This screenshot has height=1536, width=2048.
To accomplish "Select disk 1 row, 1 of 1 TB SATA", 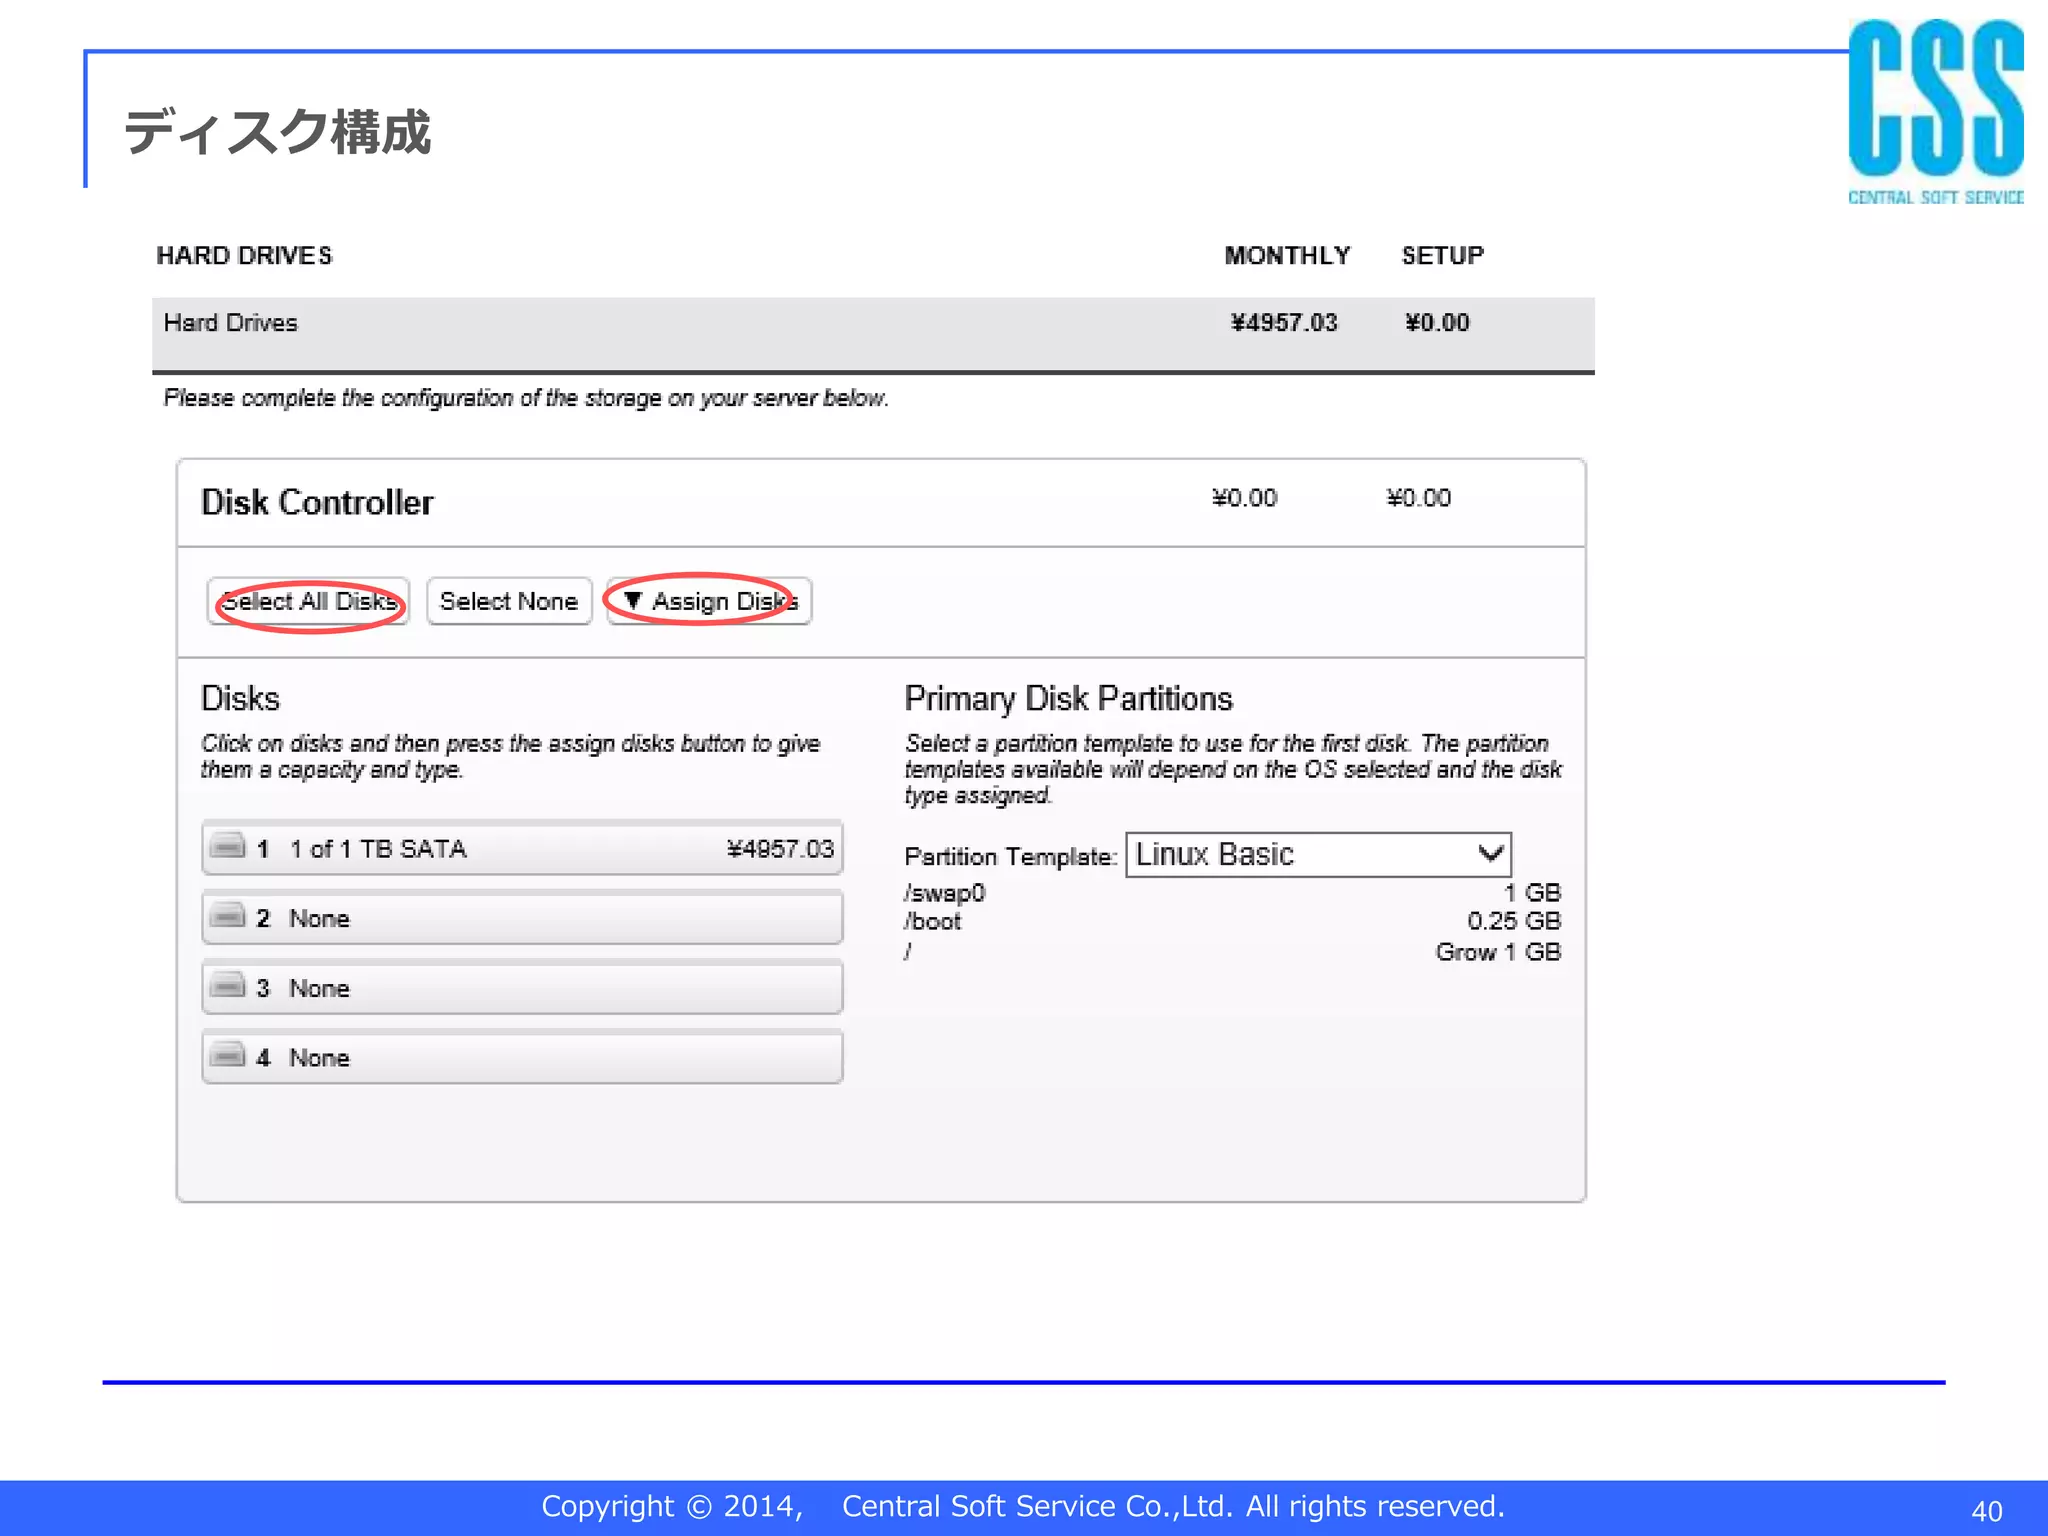I will [522, 848].
